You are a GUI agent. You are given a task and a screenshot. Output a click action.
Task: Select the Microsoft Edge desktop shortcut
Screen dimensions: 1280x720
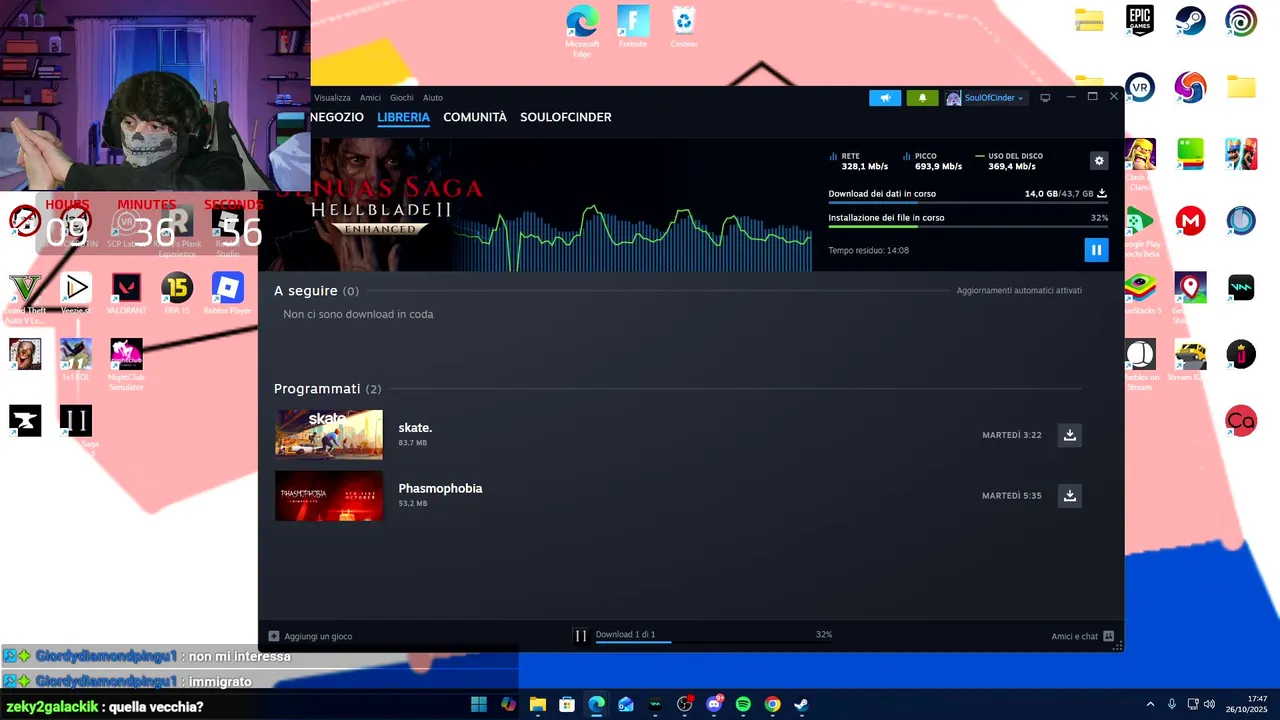(582, 31)
